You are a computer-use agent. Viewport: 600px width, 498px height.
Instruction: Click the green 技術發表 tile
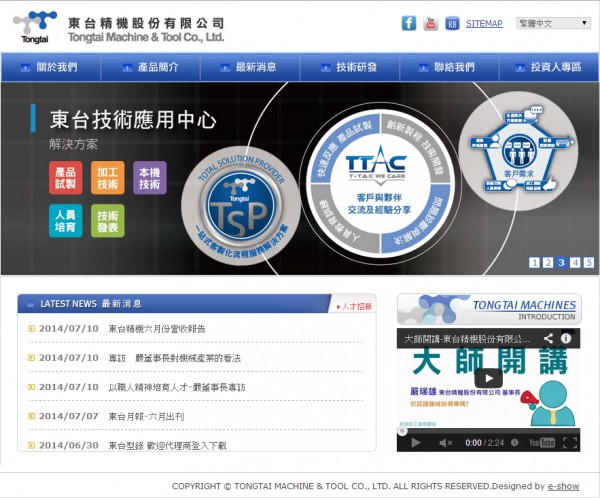click(108, 221)
